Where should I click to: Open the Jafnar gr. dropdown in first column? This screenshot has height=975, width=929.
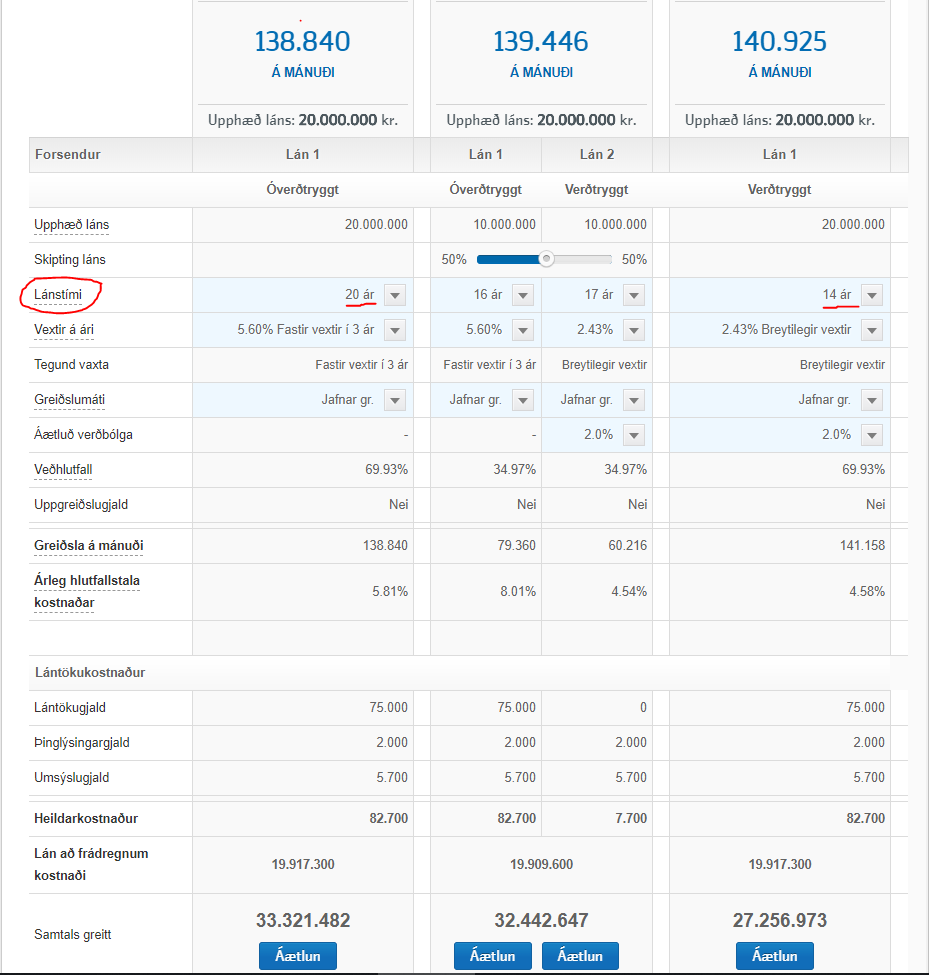point(395,400)
